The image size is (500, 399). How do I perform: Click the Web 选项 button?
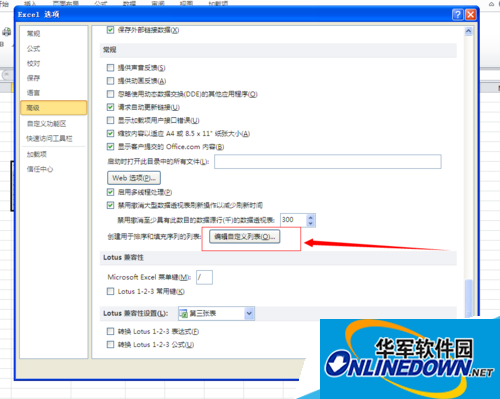(x=134, y=178)
